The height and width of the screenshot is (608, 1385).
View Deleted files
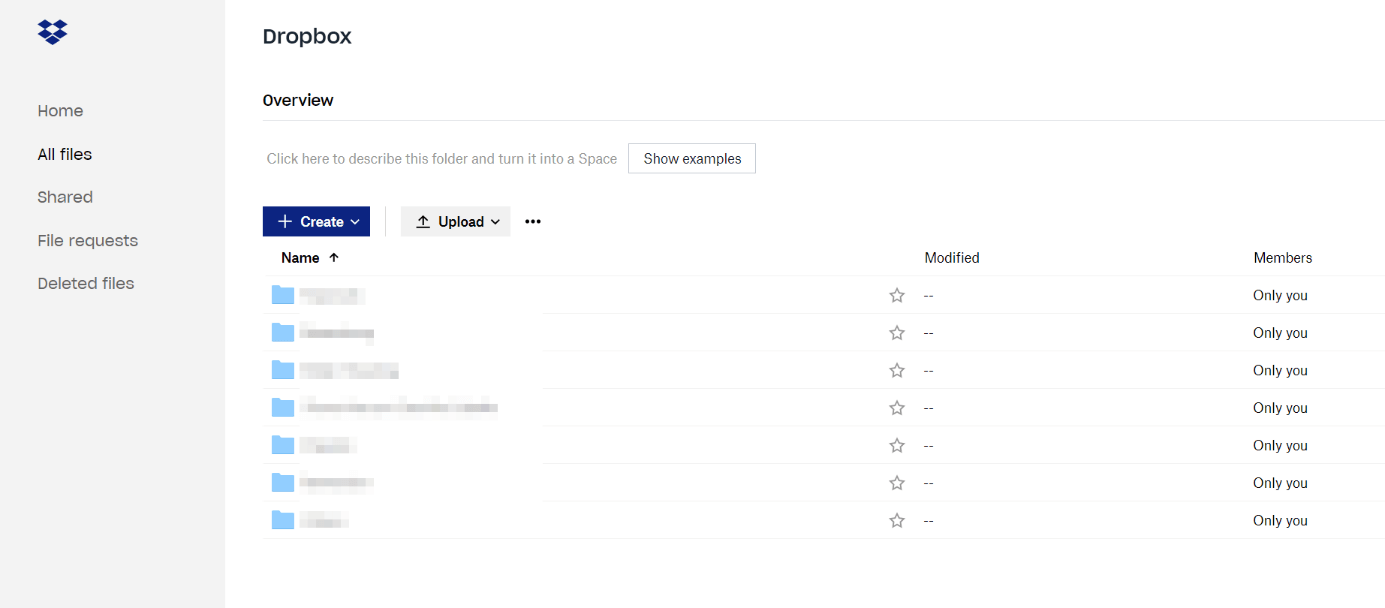86,284
